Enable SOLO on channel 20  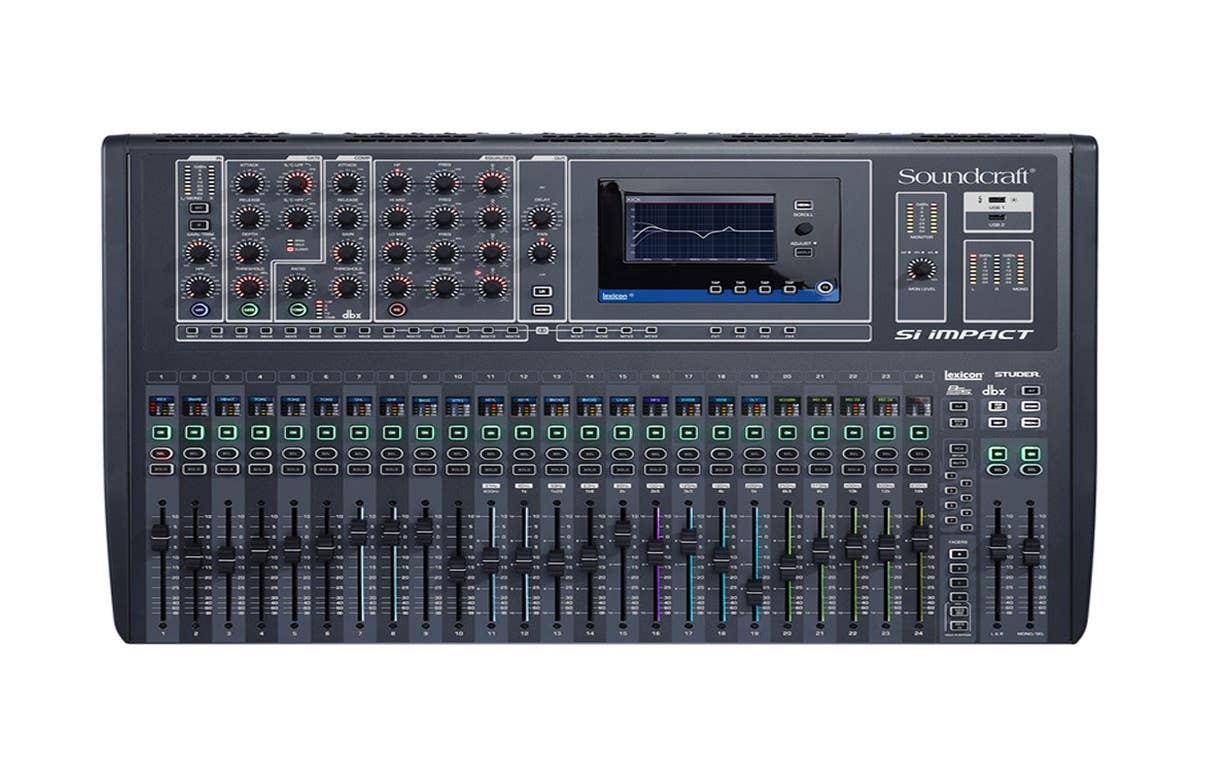(x=787, y=468)
